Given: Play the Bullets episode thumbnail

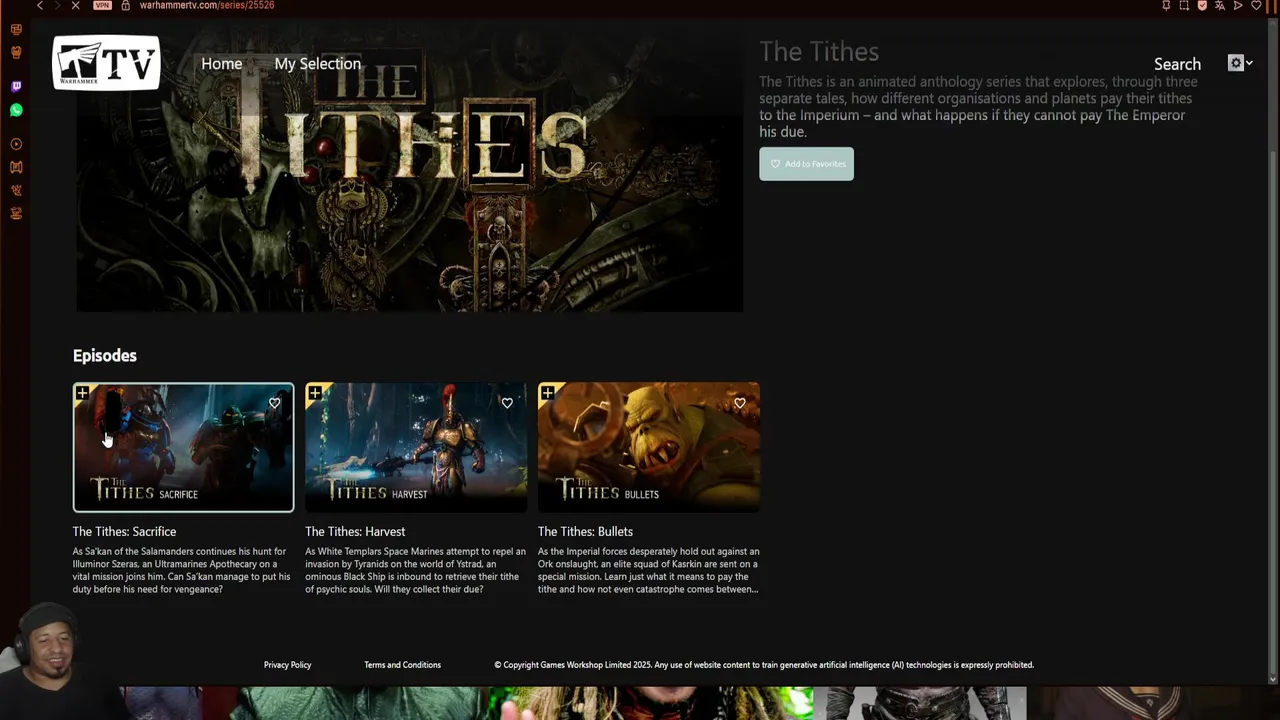Looking at the screenshot, I should pos(649,447).
